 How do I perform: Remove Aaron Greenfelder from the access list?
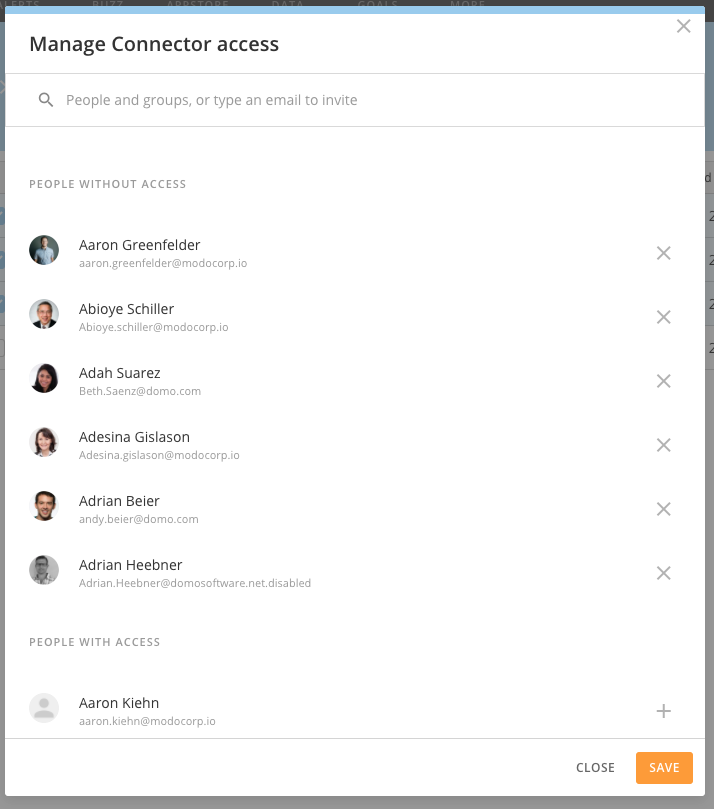[x=663, y=253]
